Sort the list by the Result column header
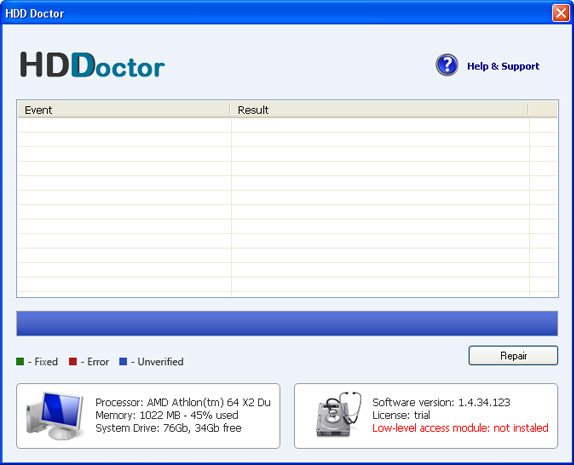The width and height of the screenshot is (574, 465). click(x=379, y=110)
